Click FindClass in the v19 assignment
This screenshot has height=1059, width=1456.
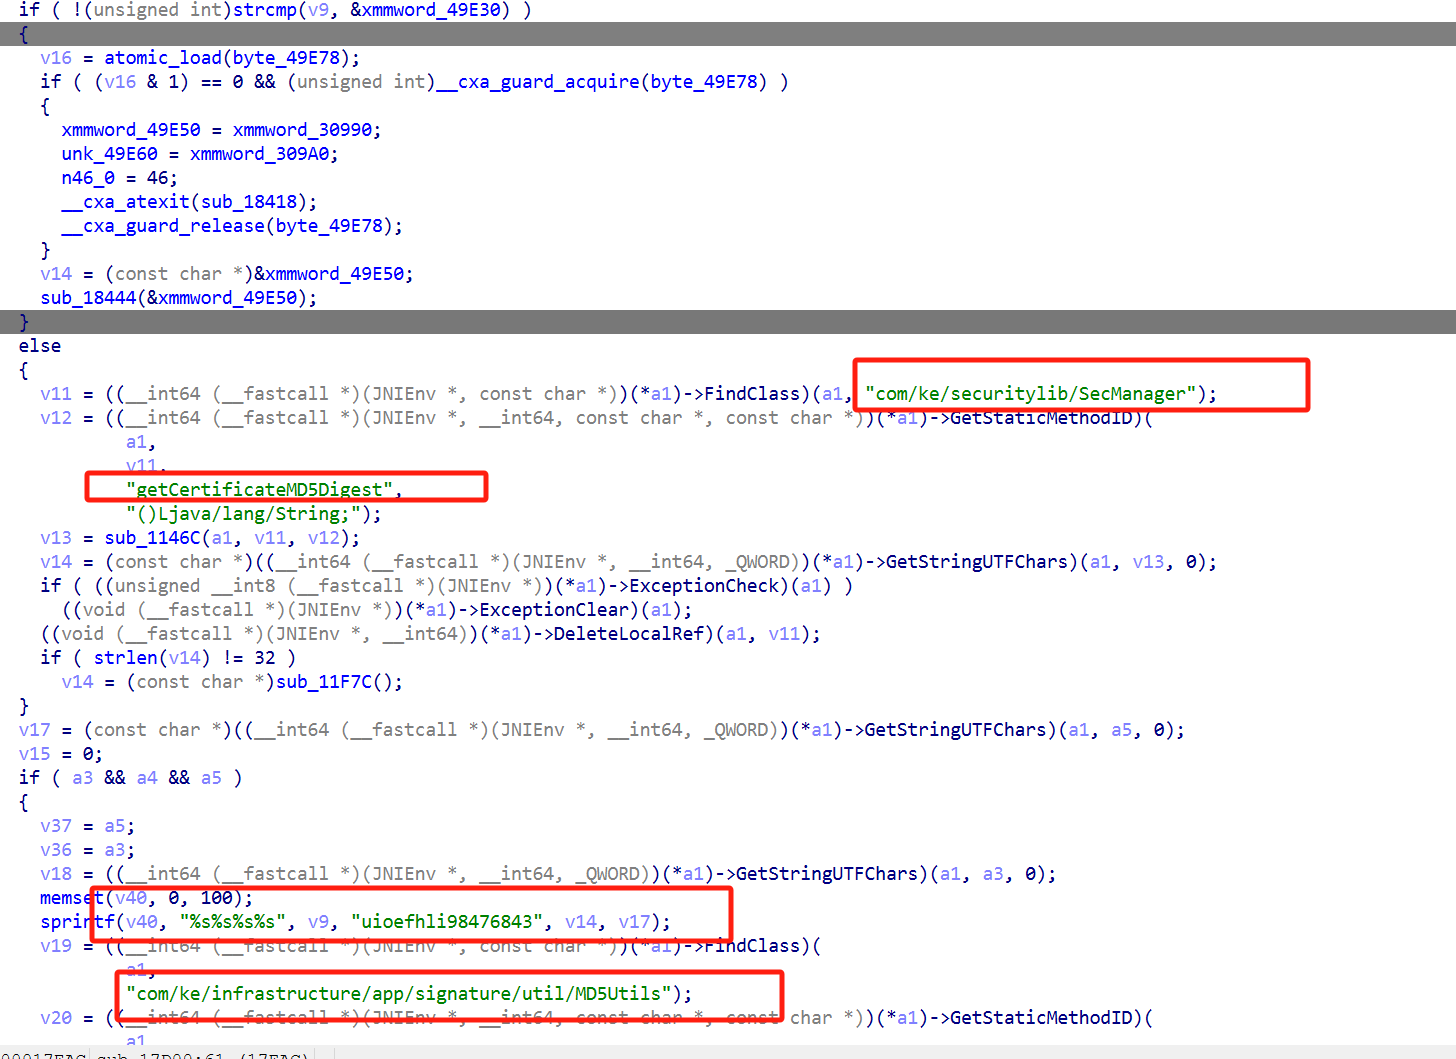tap(752, 946)
